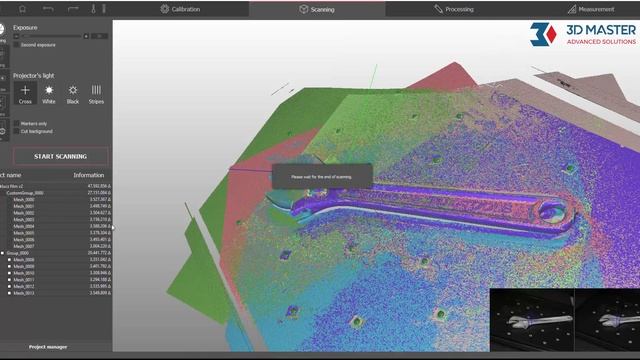This screenshot has height=360, width=640.
Task: Click the exposure value field
Action: pos(99,36)
